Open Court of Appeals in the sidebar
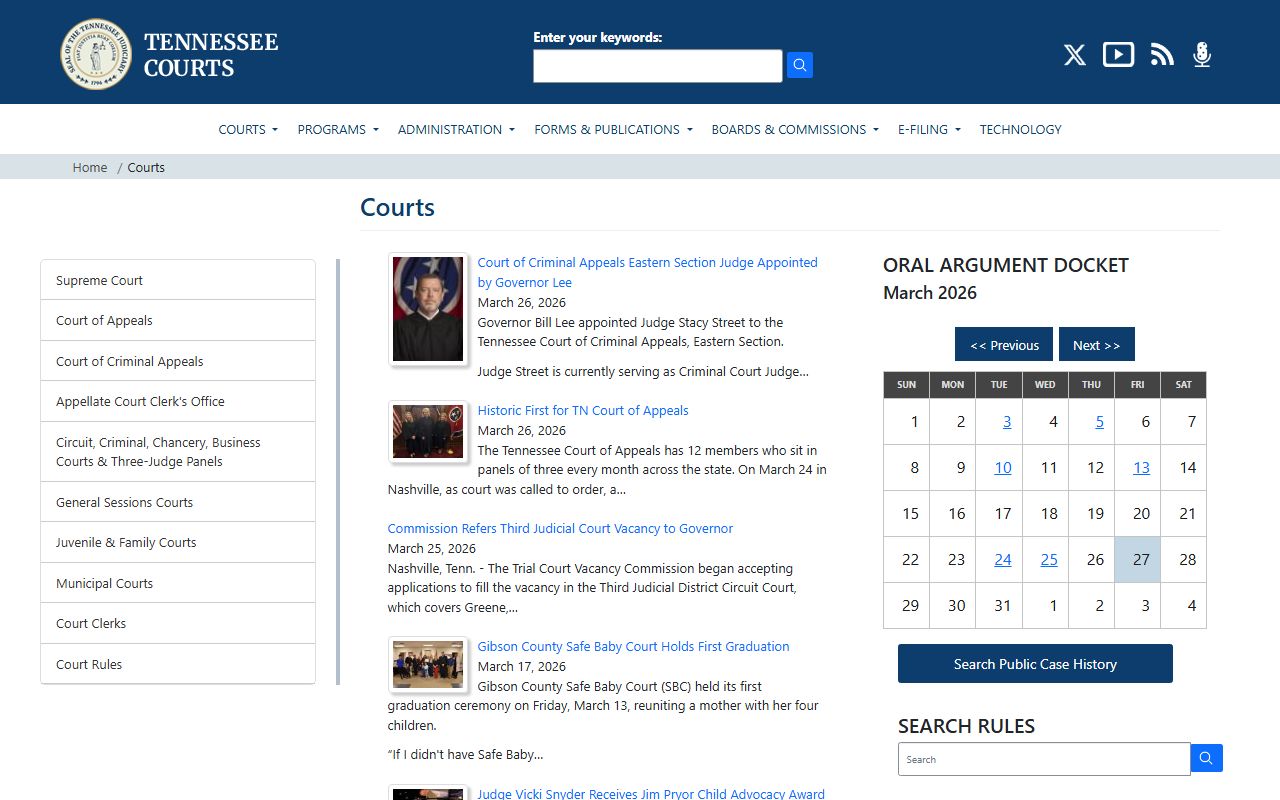1280x800 pixels. pos(178,320)
